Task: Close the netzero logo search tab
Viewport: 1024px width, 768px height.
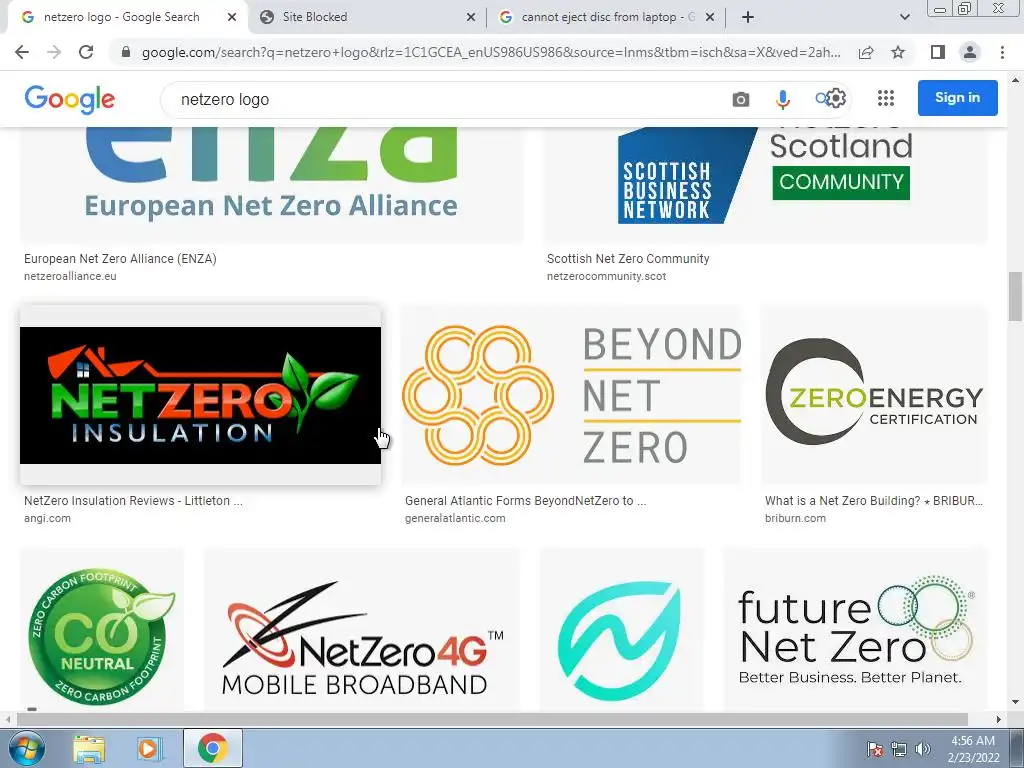Action: pos(232,18)
